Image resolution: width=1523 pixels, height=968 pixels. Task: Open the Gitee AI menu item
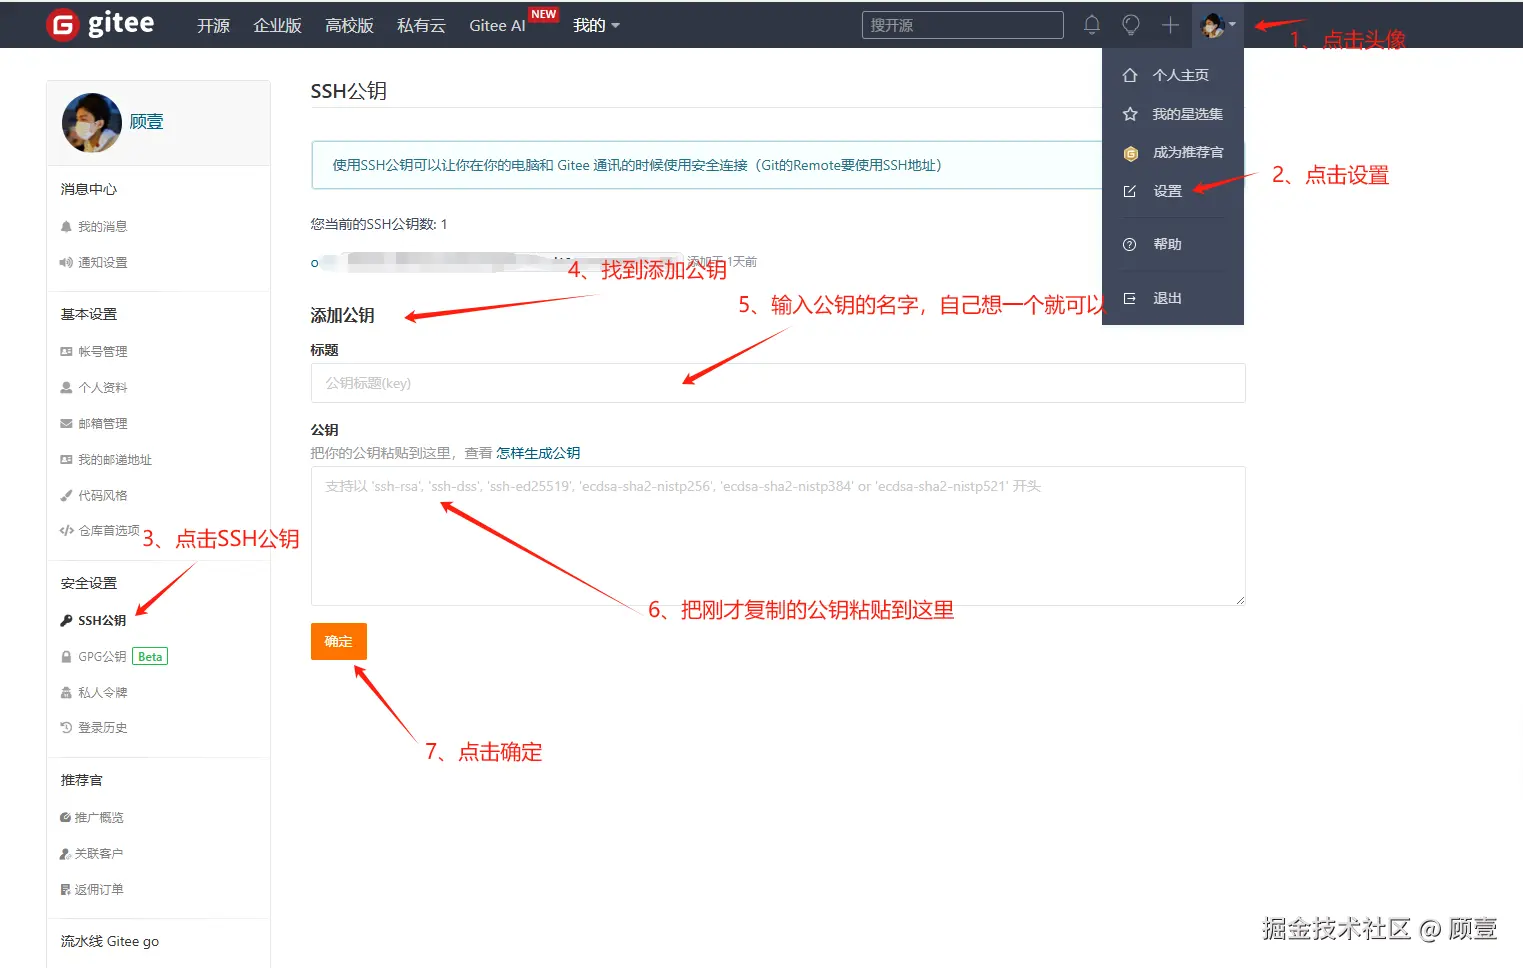pyautogui.click(x=497, y=25)
